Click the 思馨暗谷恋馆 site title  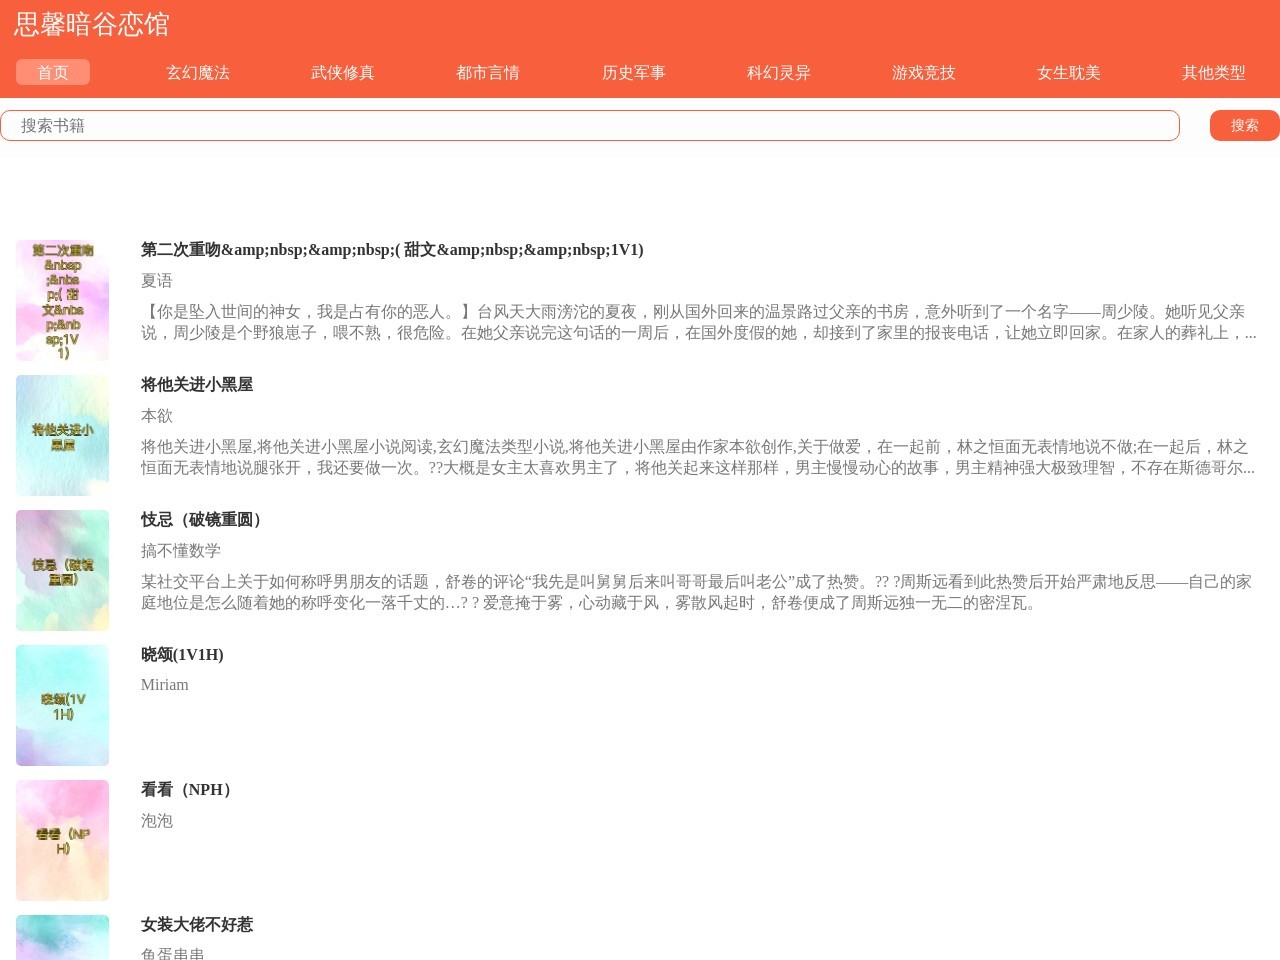(x=92, y=24)
